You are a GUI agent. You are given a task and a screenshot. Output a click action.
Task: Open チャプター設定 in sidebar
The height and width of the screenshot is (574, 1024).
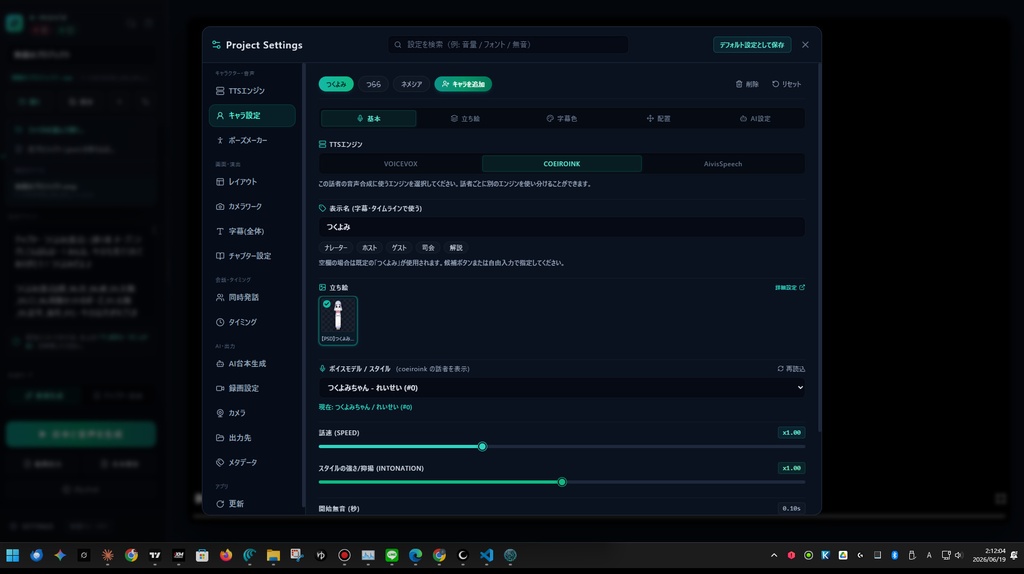coord(252,256)
